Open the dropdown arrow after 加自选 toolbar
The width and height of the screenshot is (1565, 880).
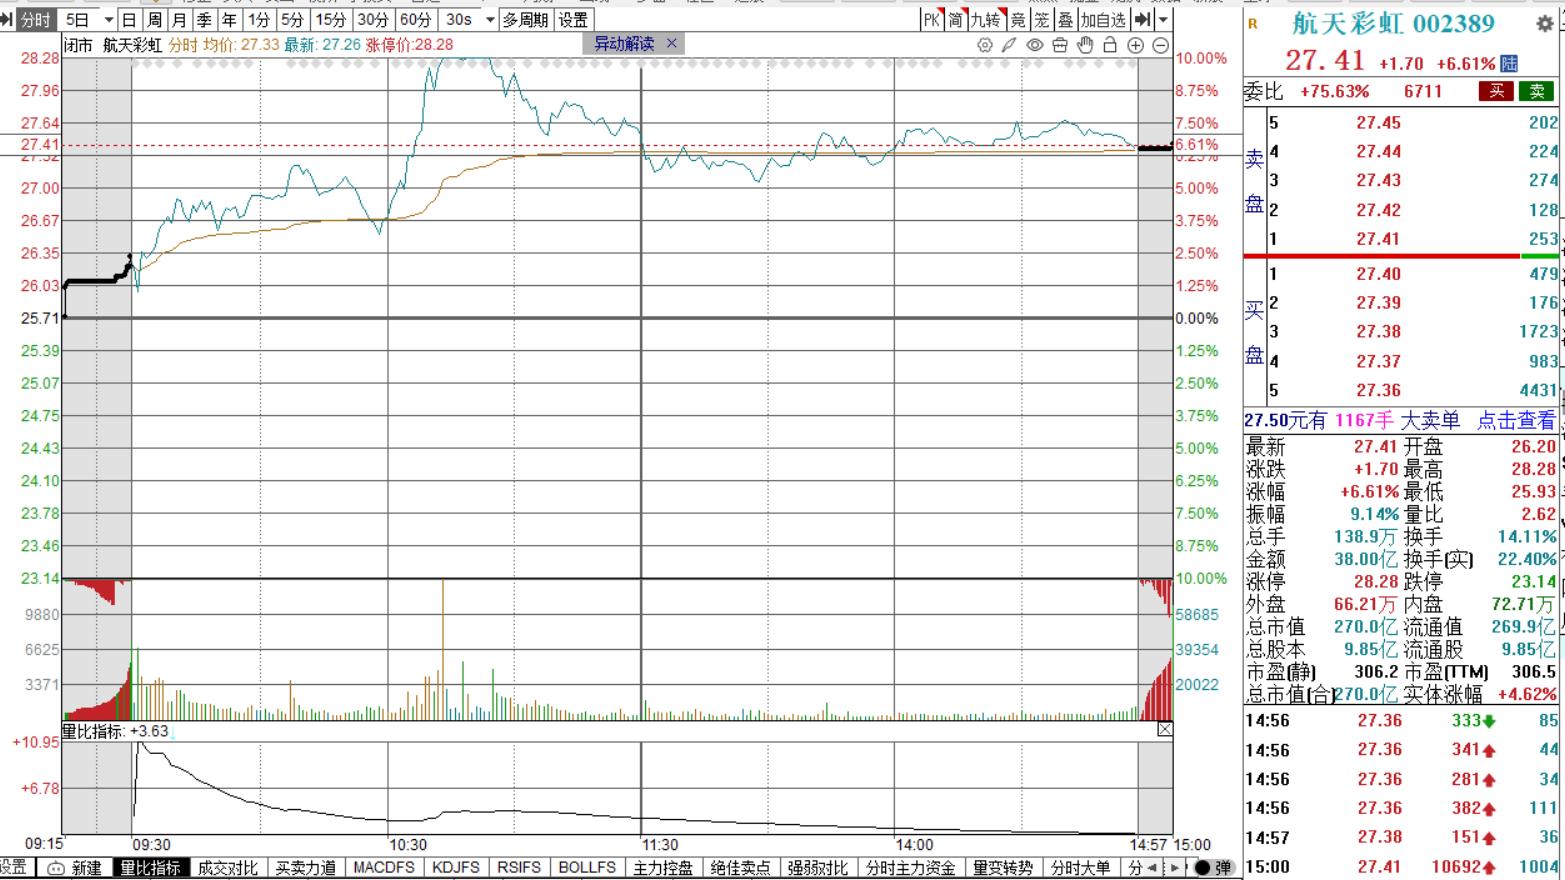[x=1163, y=20]
